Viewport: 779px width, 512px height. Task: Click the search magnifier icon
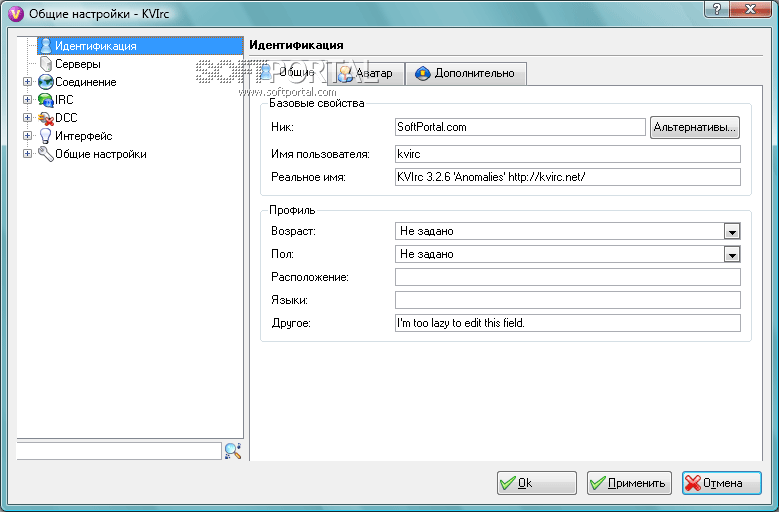pyautogui.click(x=233, y=450)
